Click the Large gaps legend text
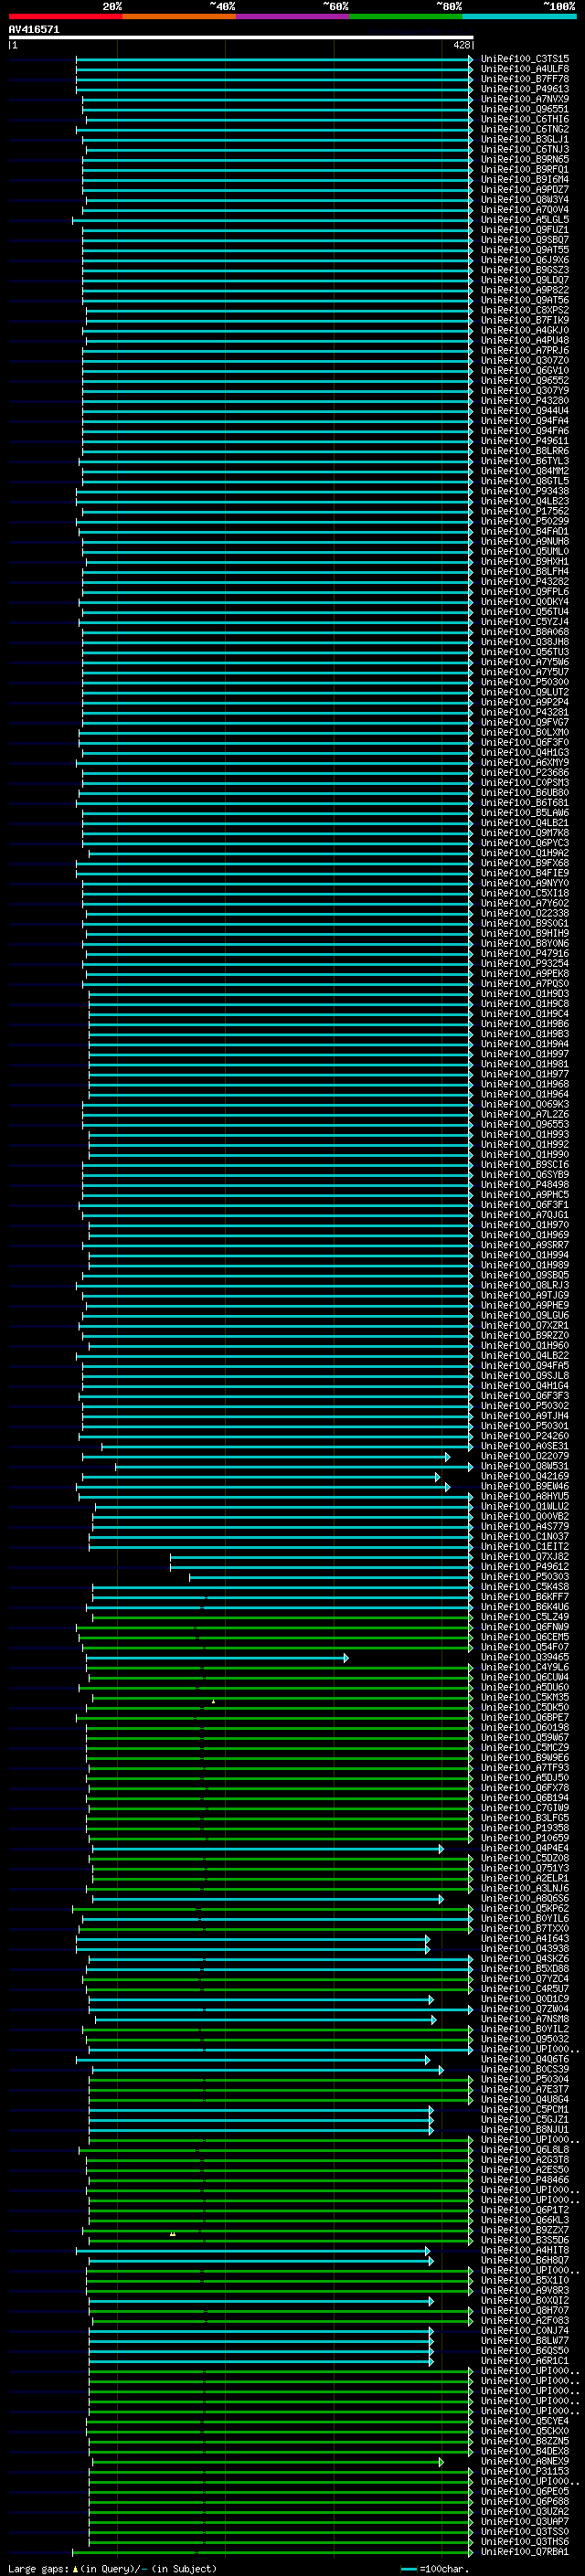Screen dimensions: 585x2576 [x=112, y=2568]
